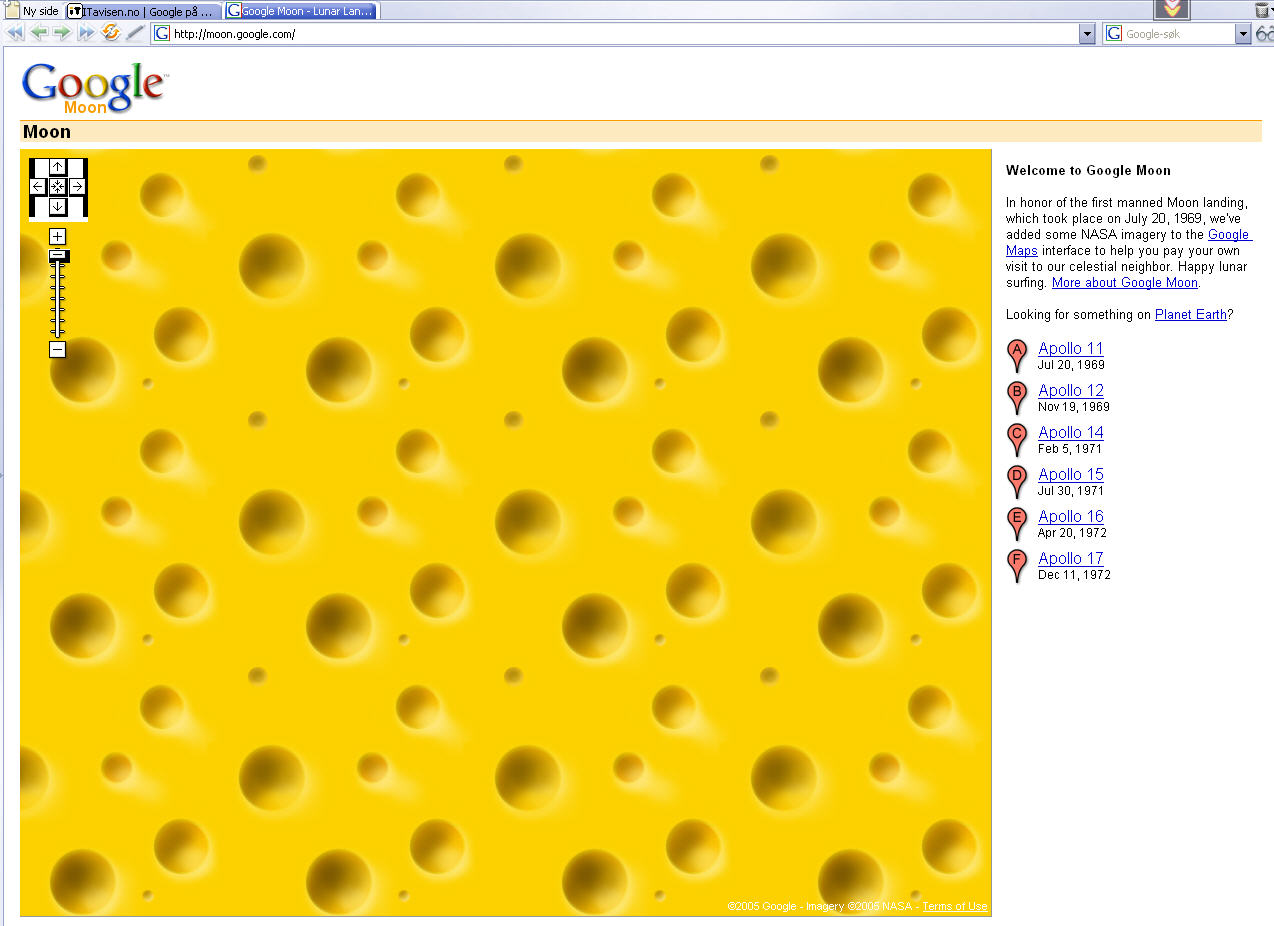Image resolution: width=1274 pixels, height=926 pixels.
Task: Follow the Google Maps link
Action: point(1229,235)
